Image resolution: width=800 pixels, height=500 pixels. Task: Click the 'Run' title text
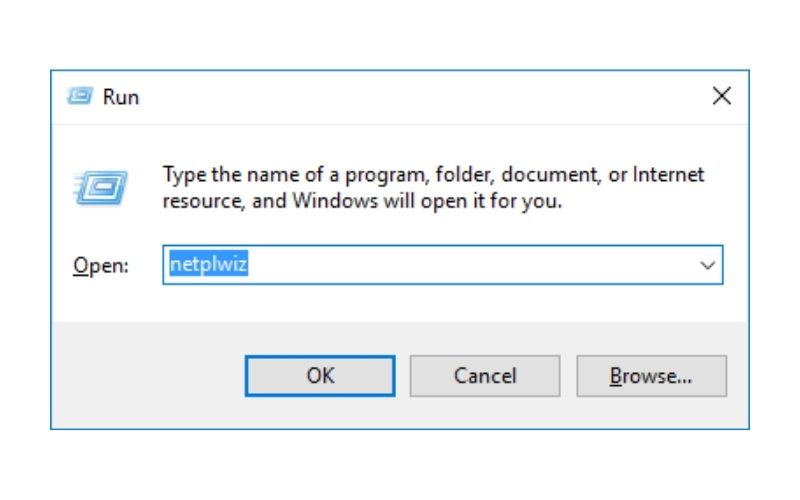click(x=120, y=97)
